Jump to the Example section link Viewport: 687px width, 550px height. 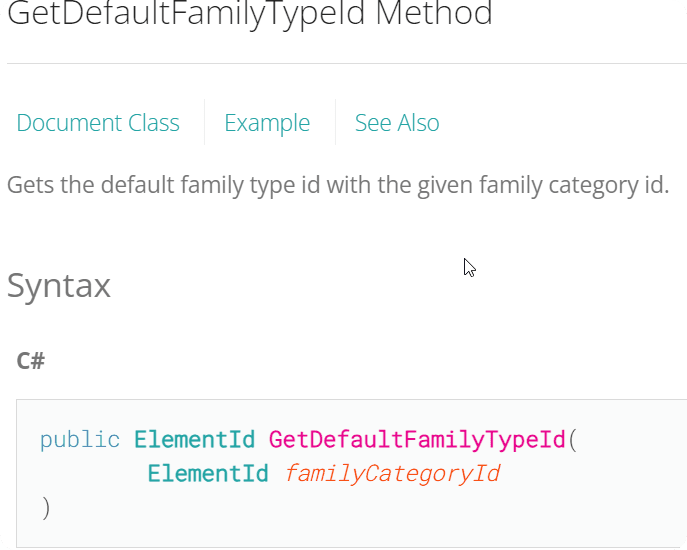267,123
